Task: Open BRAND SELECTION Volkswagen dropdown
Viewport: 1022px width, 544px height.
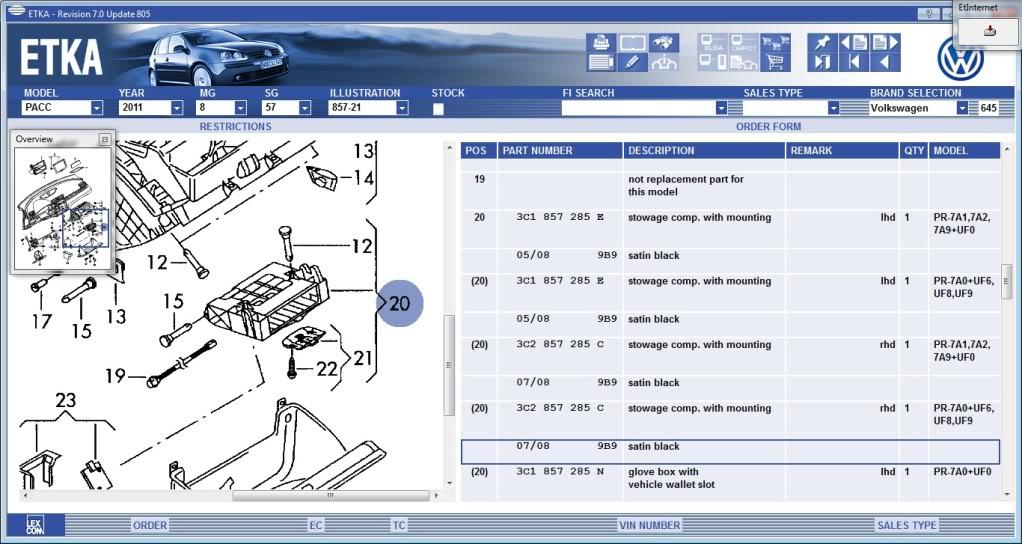Action: (962, 108)
